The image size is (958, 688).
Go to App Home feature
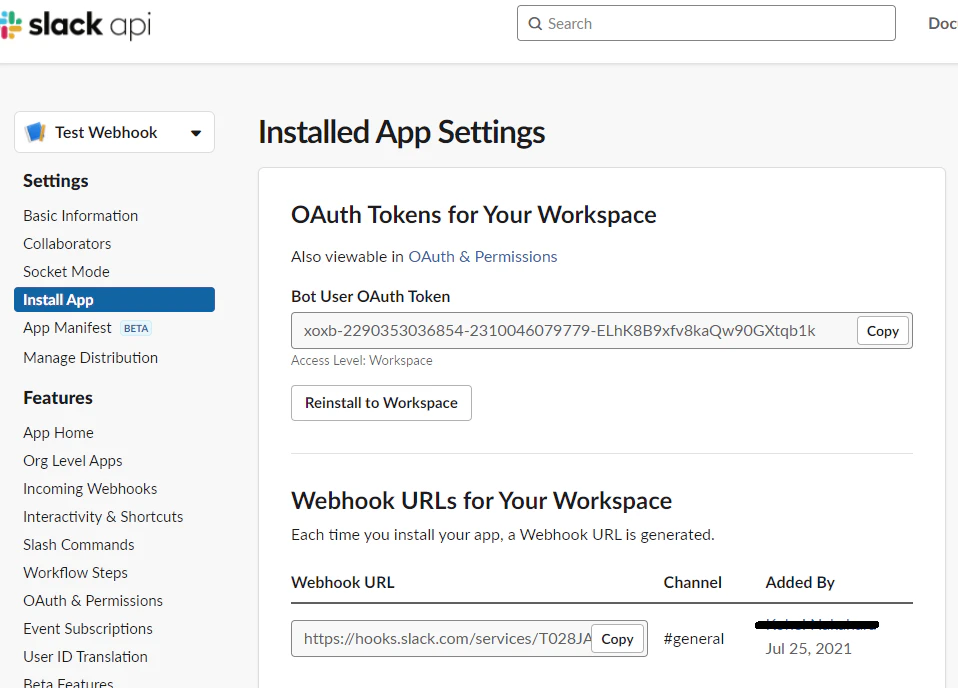point(59,433)
